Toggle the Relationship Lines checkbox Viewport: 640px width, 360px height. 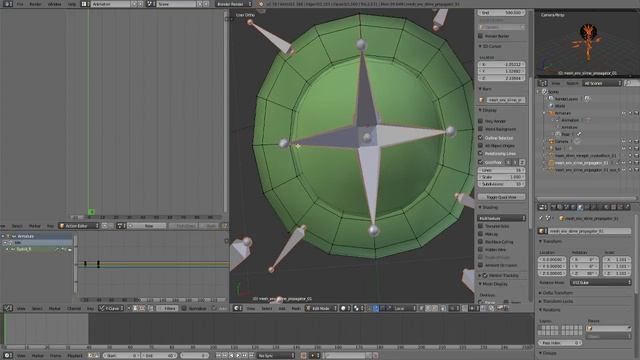click(481, 153)
